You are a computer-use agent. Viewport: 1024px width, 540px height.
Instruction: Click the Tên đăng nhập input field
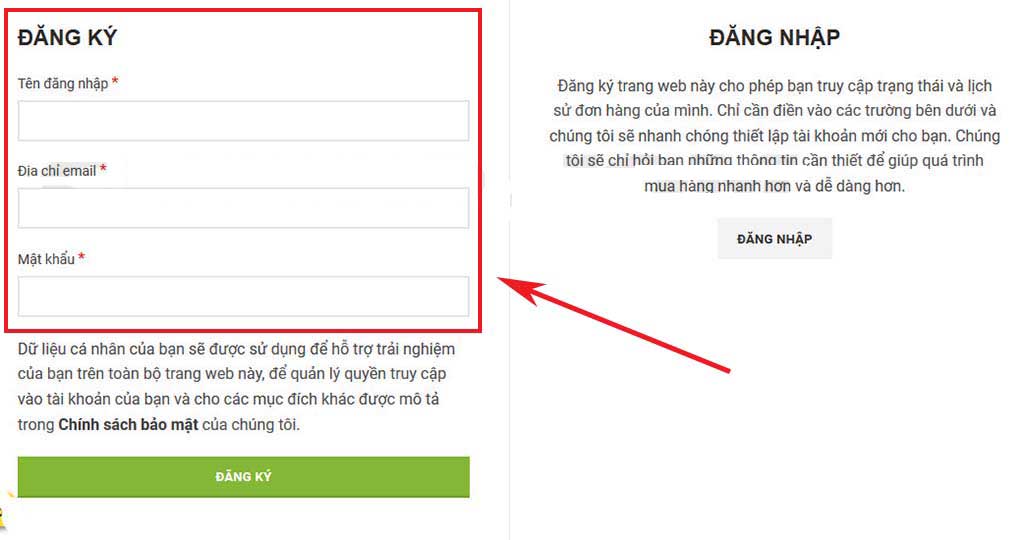click(243, 121)
